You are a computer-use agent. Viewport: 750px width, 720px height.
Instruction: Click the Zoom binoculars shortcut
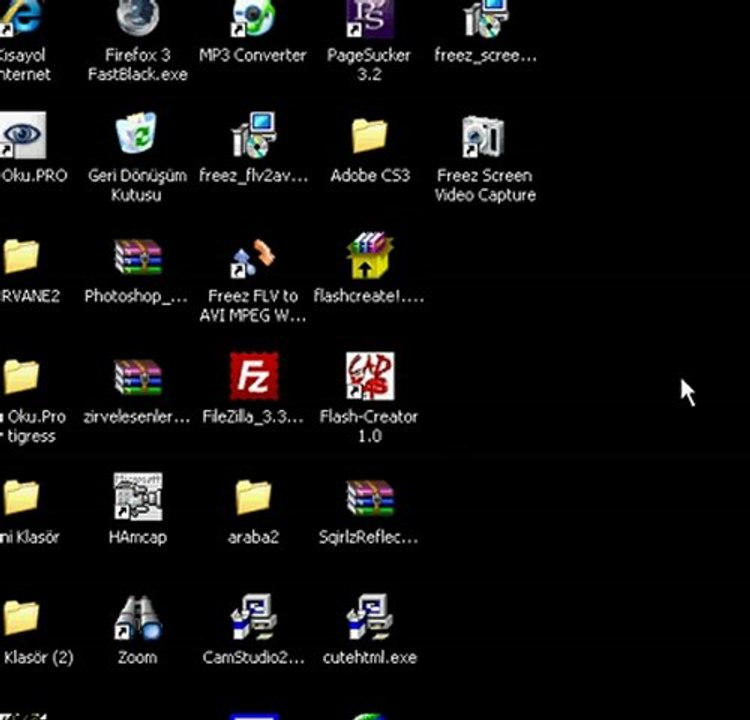pyautogui.click(x=138, y=617)
